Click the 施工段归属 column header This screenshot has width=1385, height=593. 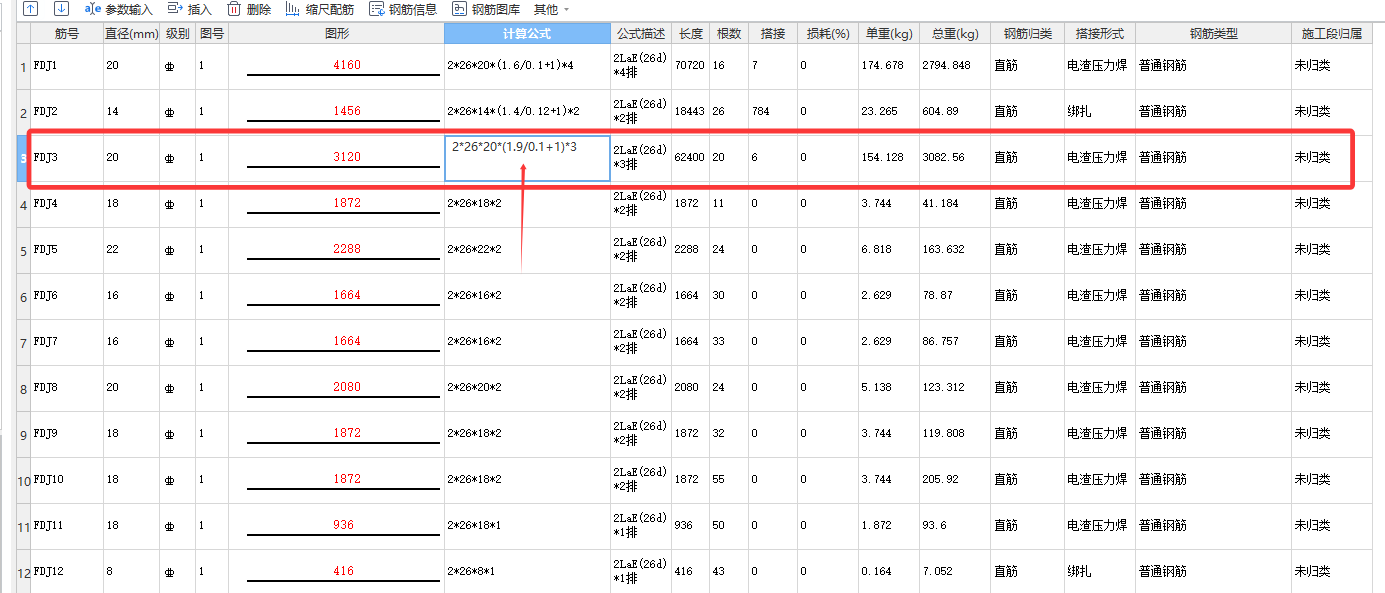[1331, 34]
